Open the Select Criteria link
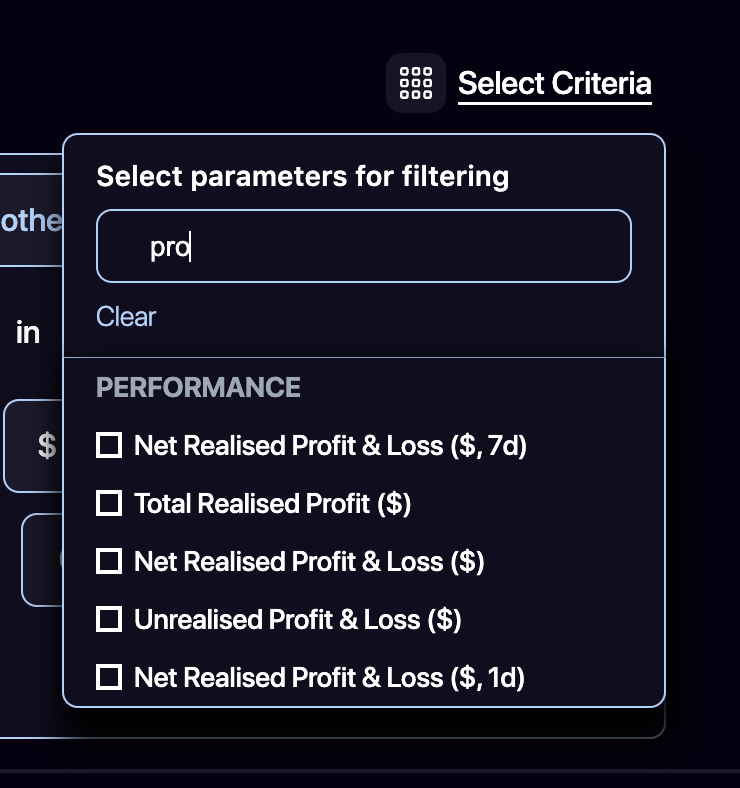The width and height of the screenshot is (740, 788). click(x=554, y=83)
